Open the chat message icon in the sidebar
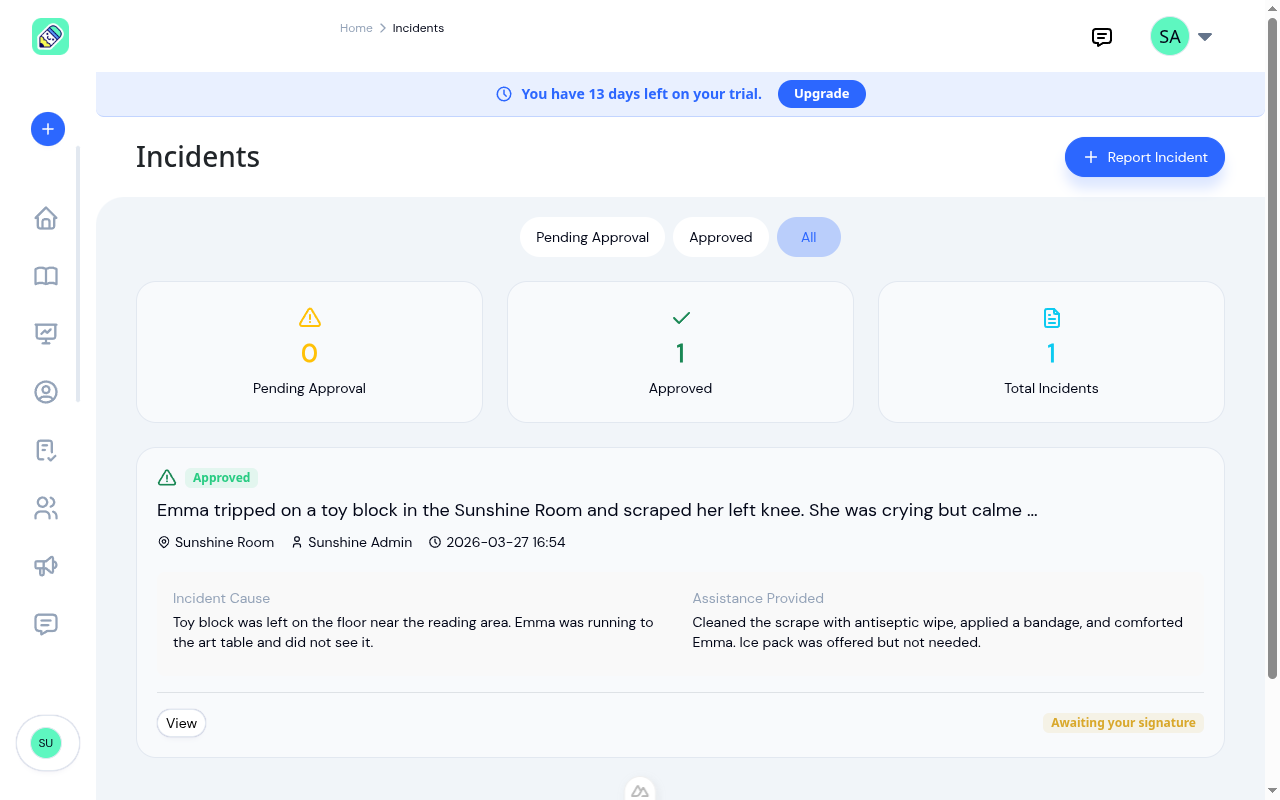This screenshot has width=1280, height=800. tap(46, 624)
